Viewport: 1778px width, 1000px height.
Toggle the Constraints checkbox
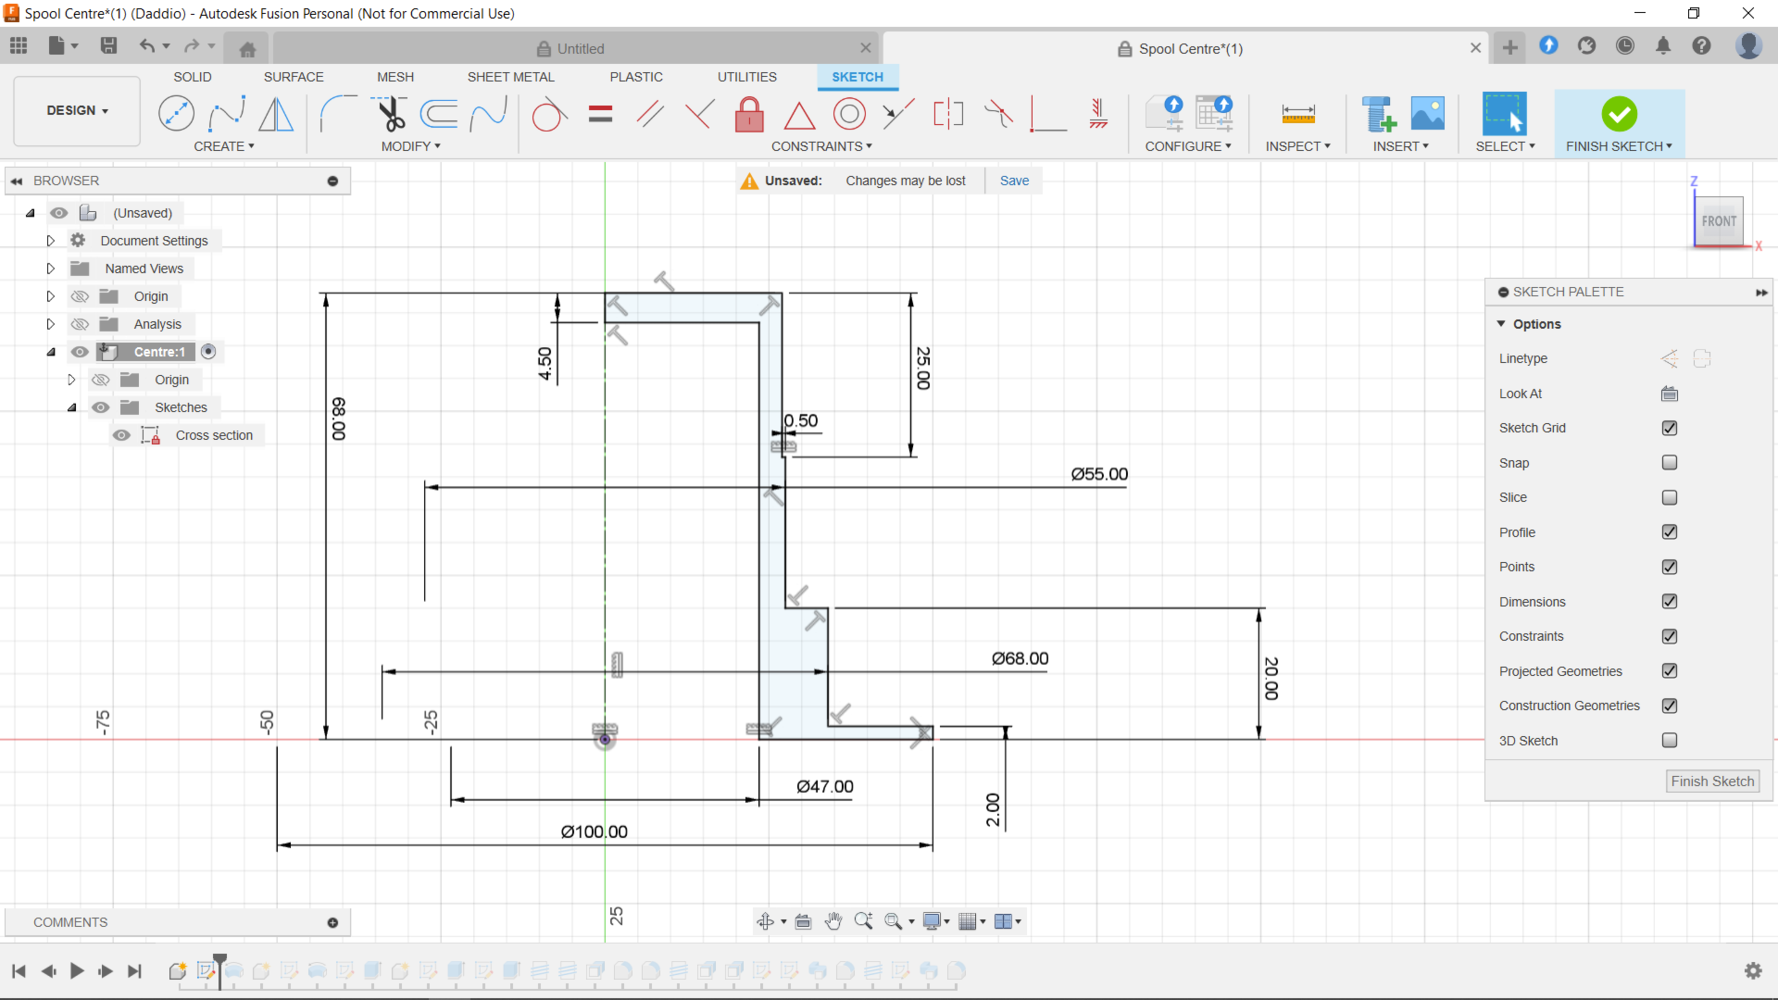[1669, 636]
